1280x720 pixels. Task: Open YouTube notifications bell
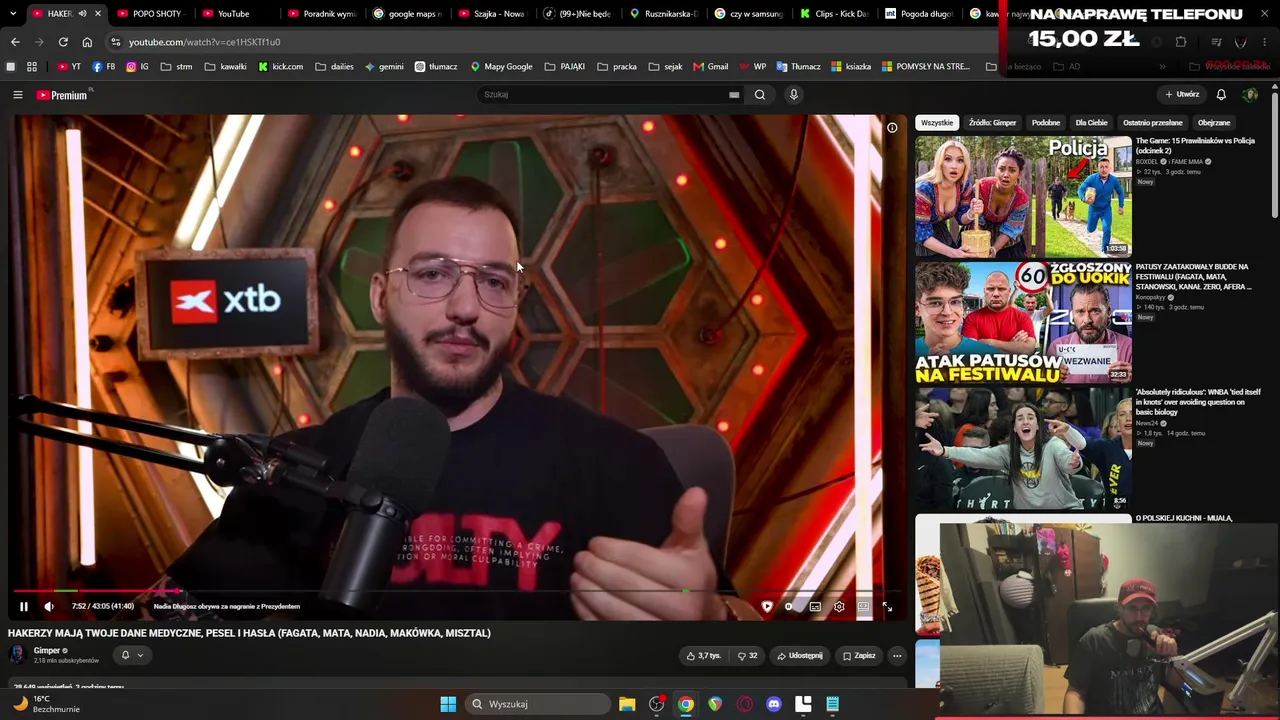pyautogui.click(x=1221, y=95)
